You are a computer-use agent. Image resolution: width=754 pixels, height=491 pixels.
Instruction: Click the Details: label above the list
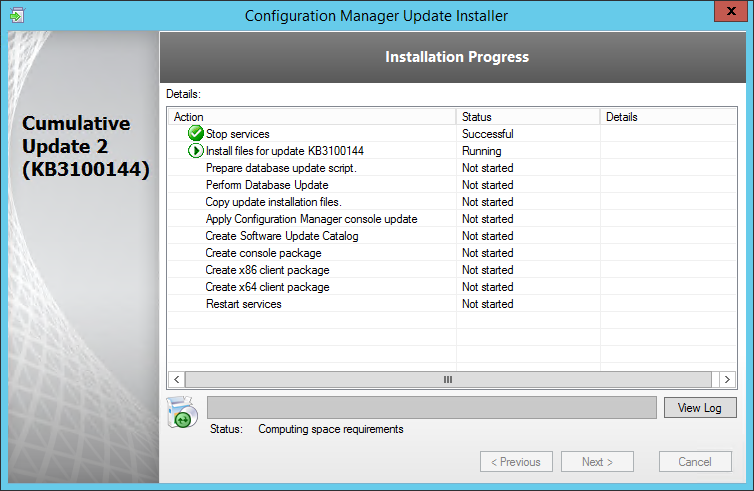183,94
